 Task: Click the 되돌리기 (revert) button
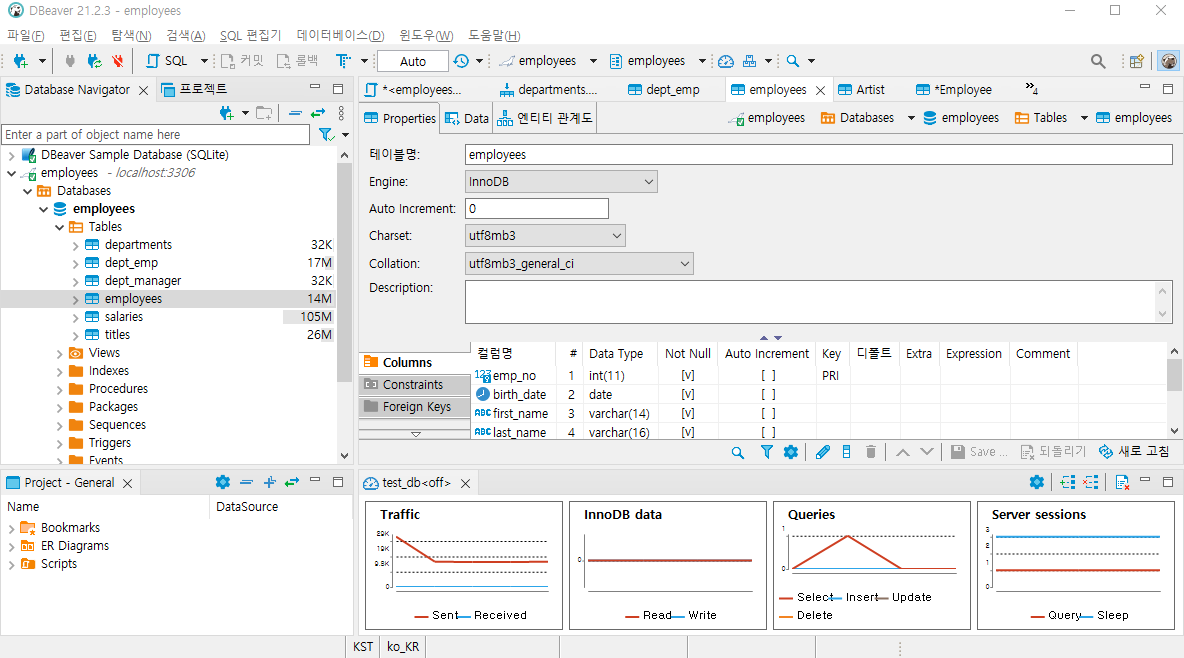tap(1053, 452)
